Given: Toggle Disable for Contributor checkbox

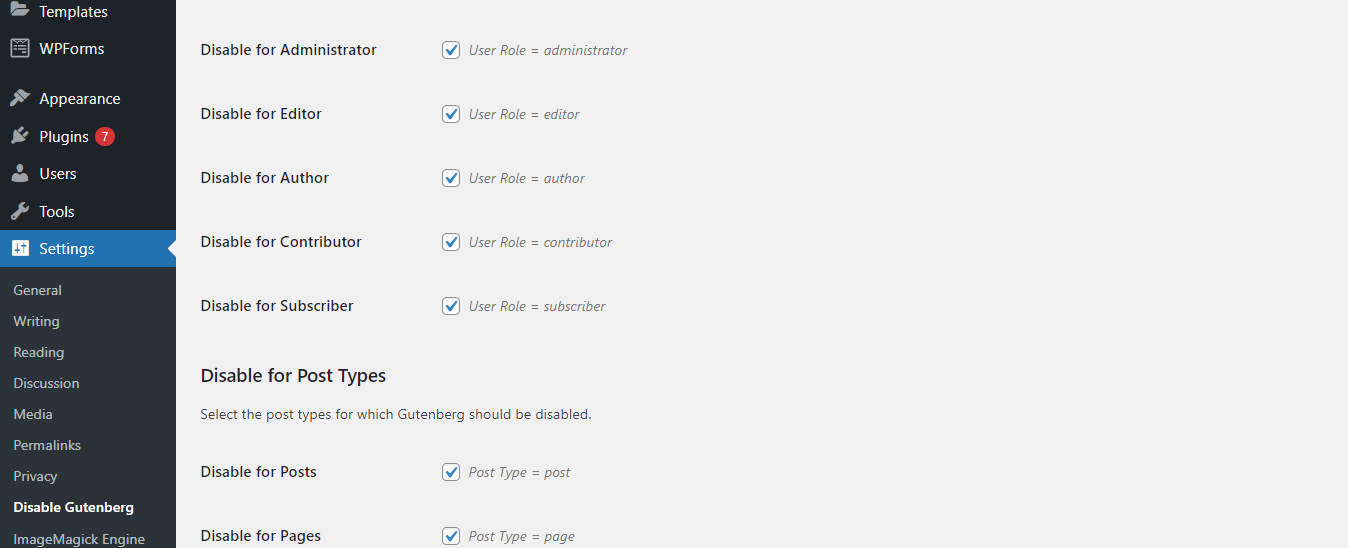Looking at the screenshot, I should pos(451,241).
